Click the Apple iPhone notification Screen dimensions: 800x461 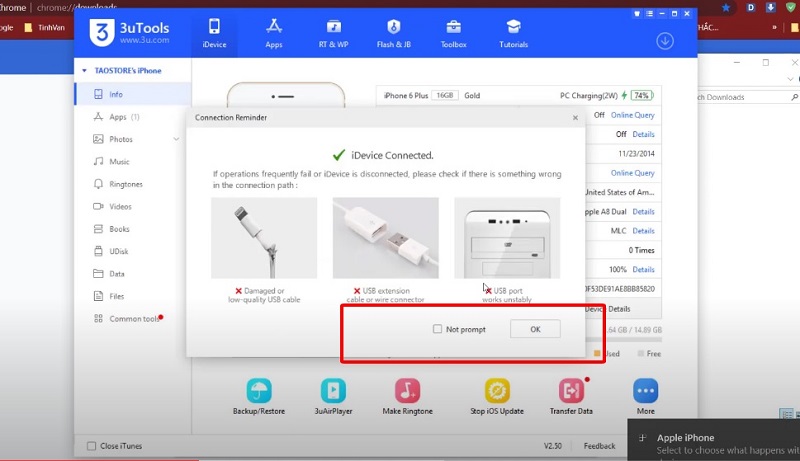pyautogui.click(x=714, y=441)
